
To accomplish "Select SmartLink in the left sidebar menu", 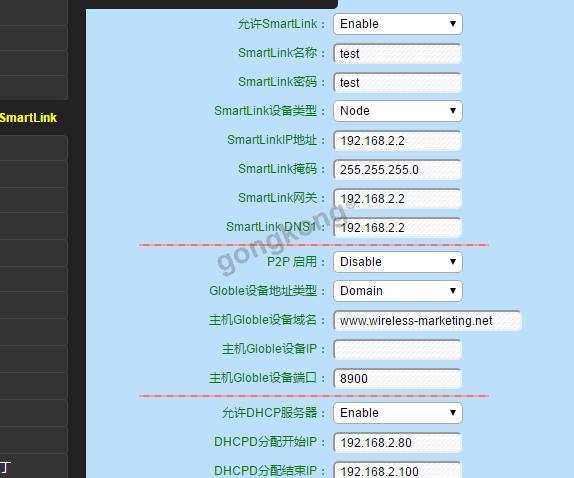I will click(29, 118).
